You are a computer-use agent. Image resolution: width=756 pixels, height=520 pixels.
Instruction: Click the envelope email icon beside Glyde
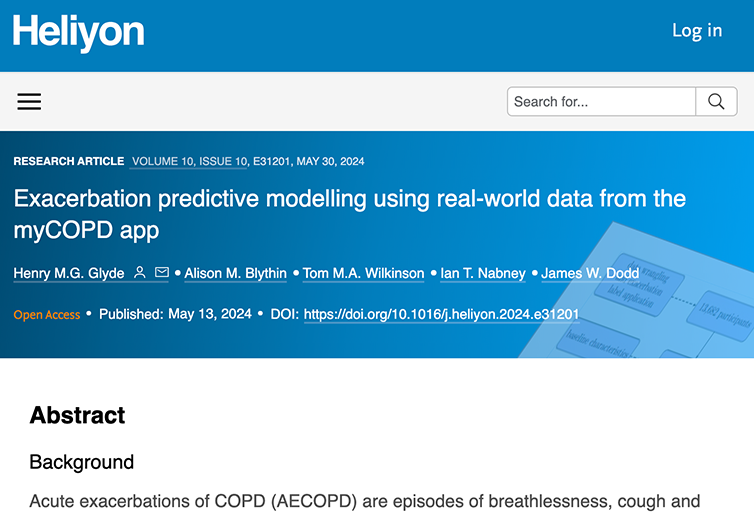click(162, 273)
